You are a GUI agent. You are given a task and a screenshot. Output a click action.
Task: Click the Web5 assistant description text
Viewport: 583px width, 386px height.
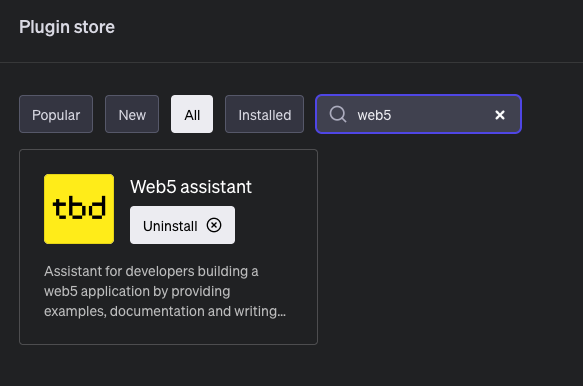pos(165,291)
